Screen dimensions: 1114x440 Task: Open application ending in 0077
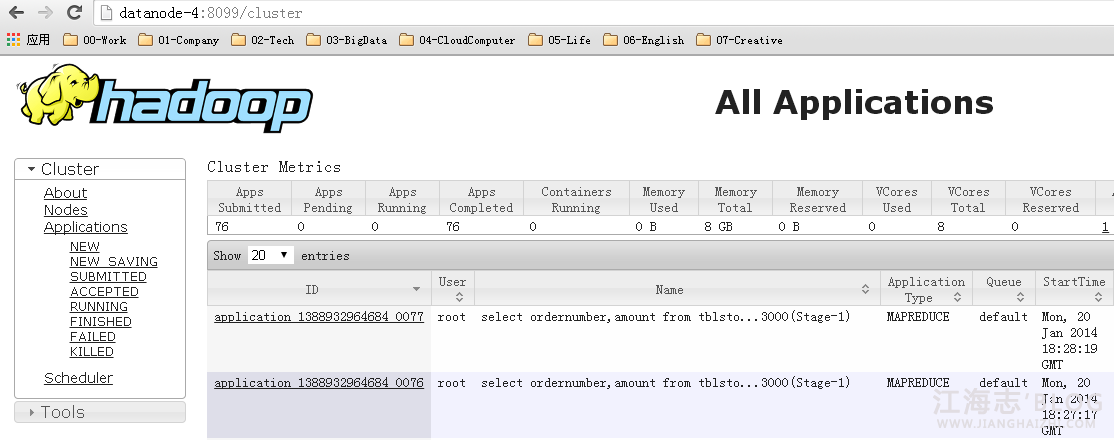(318, 317)
